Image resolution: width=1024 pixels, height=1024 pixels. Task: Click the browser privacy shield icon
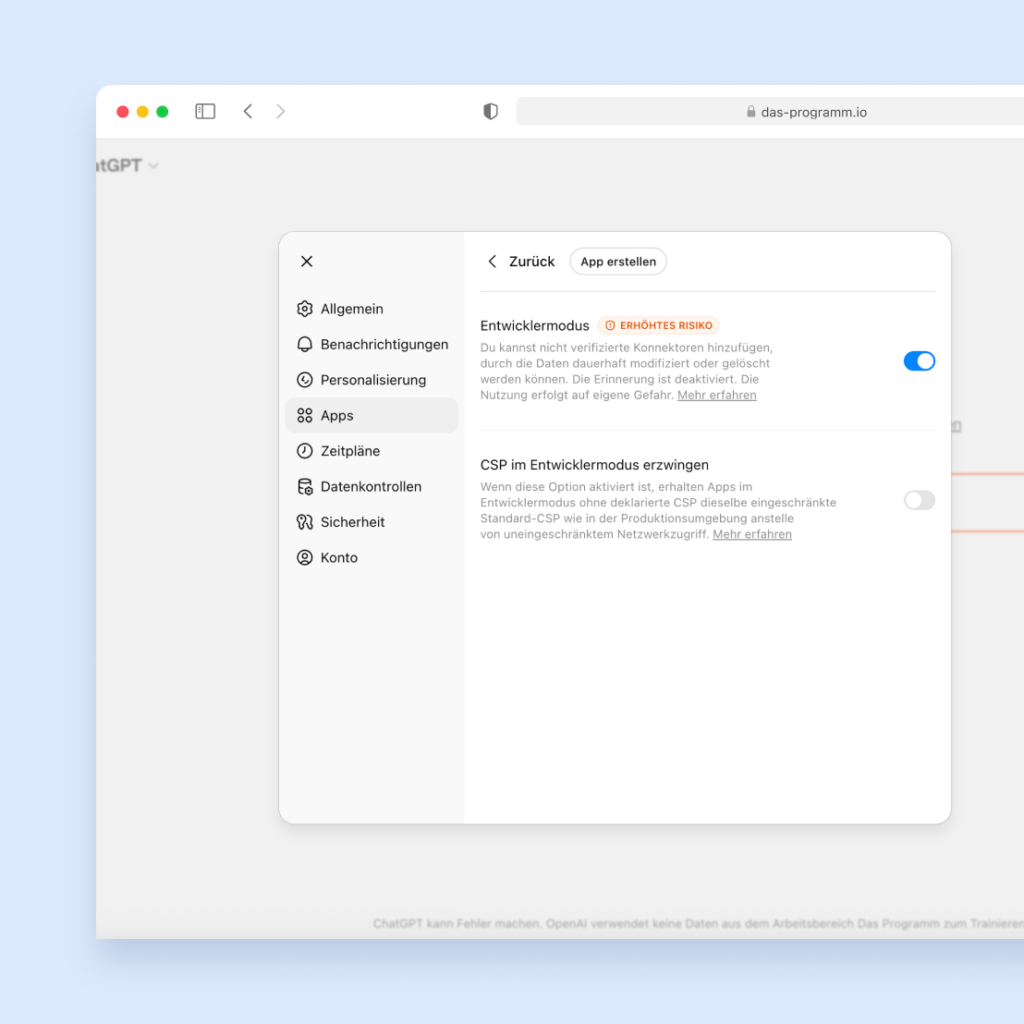(x=490, y=112)
